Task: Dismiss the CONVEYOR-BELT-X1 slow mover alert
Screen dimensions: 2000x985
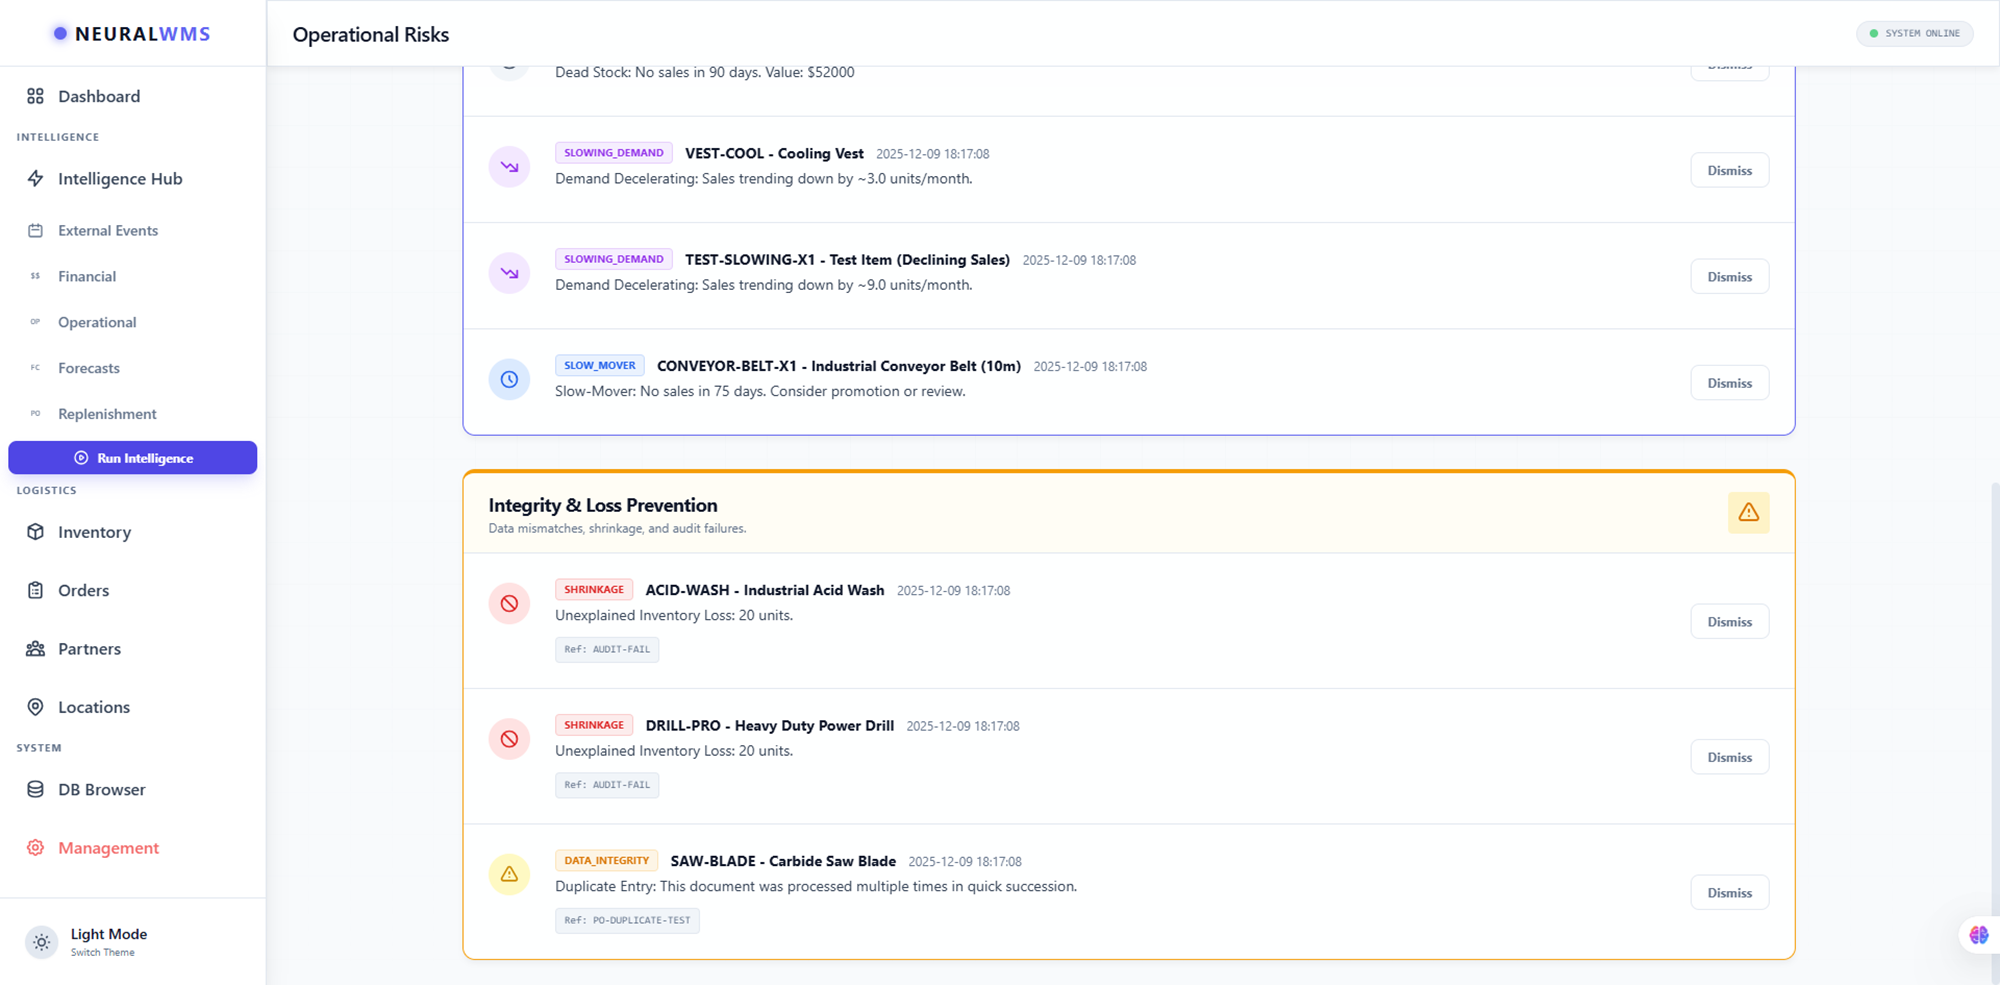Action: (1729, 383)
